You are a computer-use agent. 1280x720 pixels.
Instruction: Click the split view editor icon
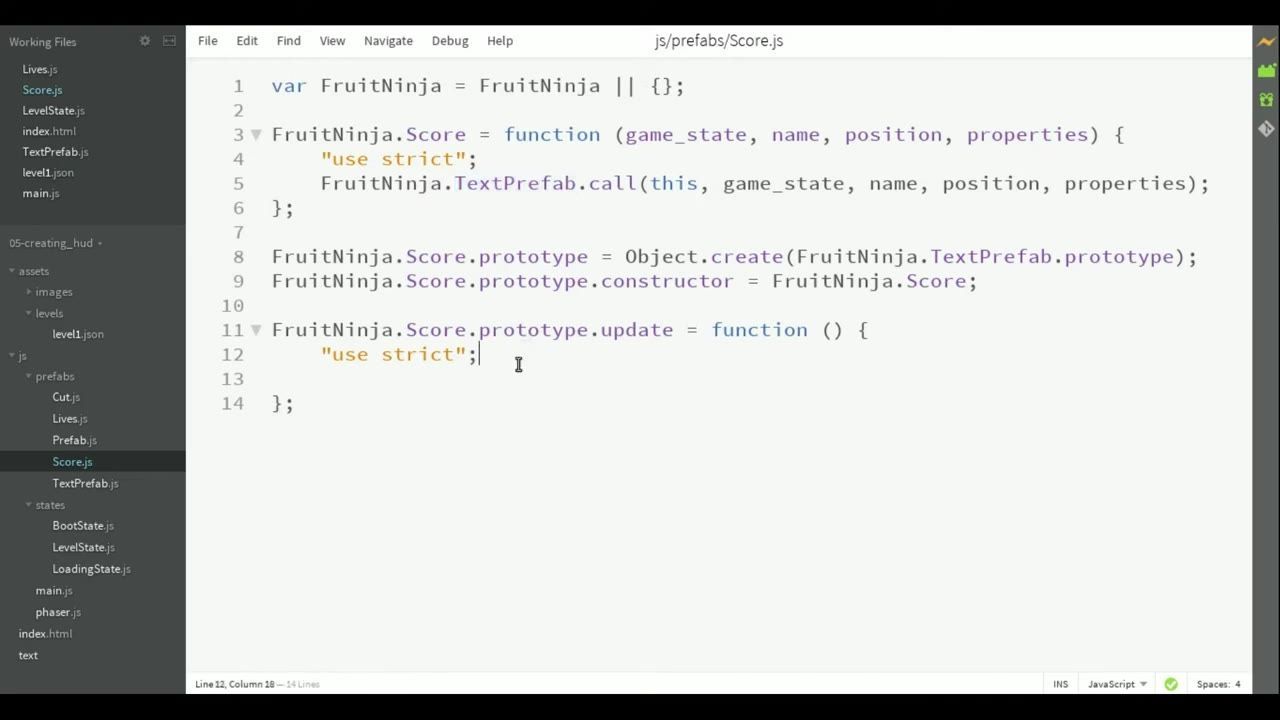(x=169, y=41)
